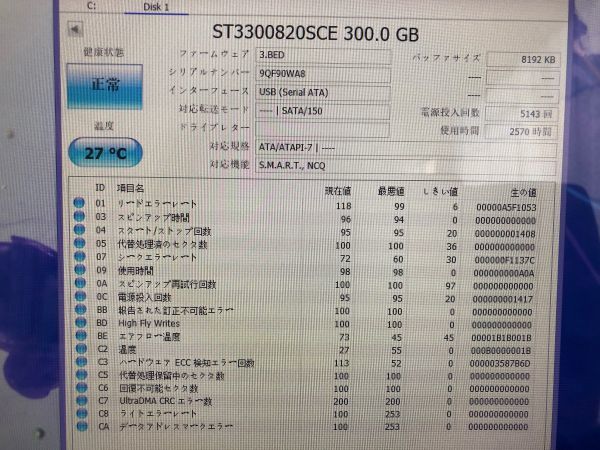Image resolution: width=600 pixels, height=450 pixels.
Task: Select raw value 00000358786D
Action: (x=500, y=364)
